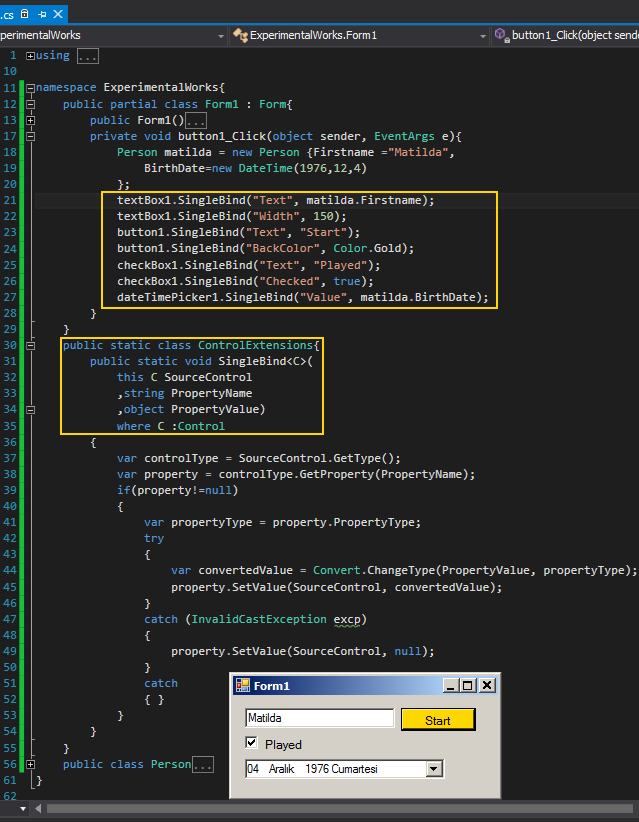Click the method icon beside button1_Click

[501, 35]
